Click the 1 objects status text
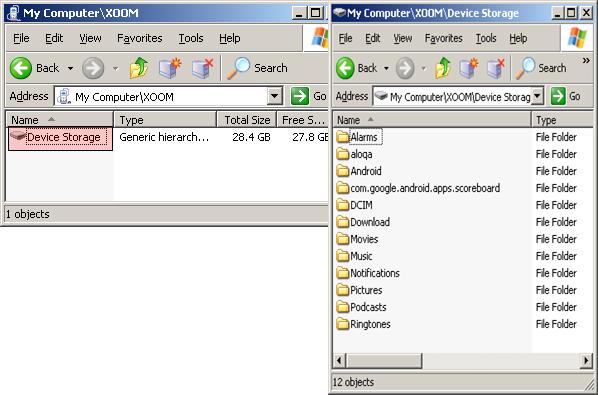 click(x=27, y=214)
